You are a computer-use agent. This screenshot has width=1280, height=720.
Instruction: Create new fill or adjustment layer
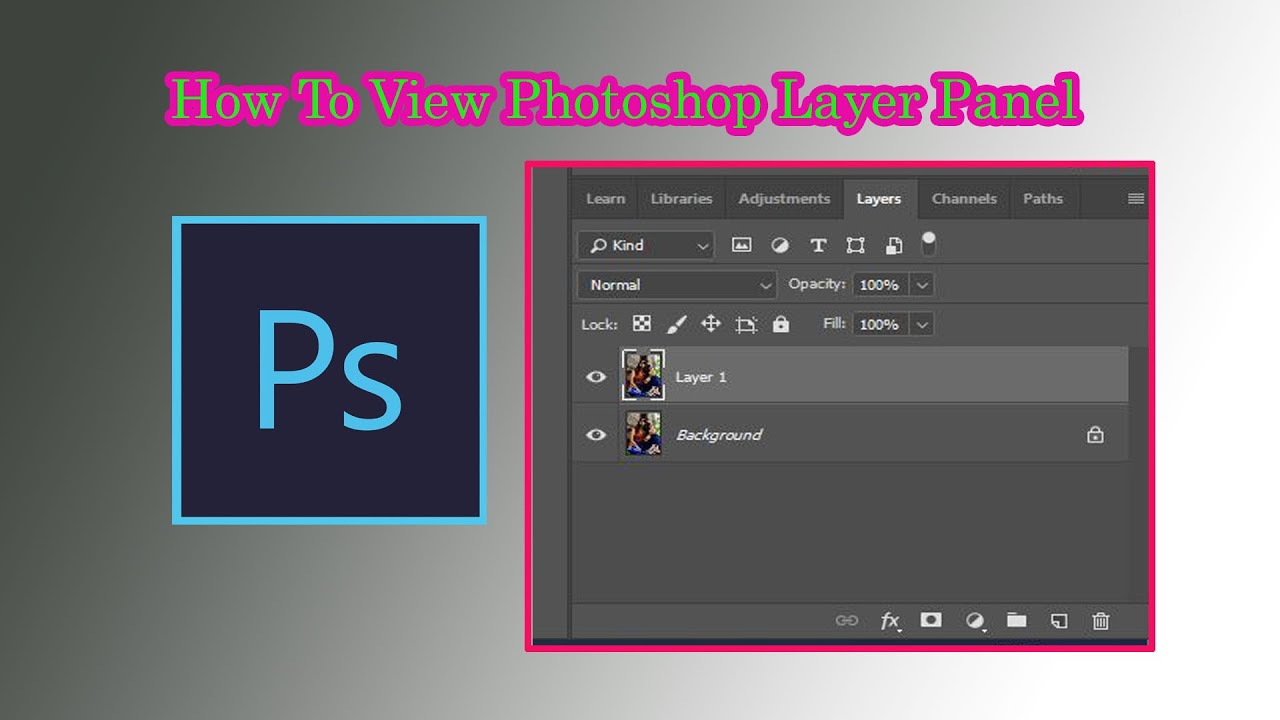(975, 621)
